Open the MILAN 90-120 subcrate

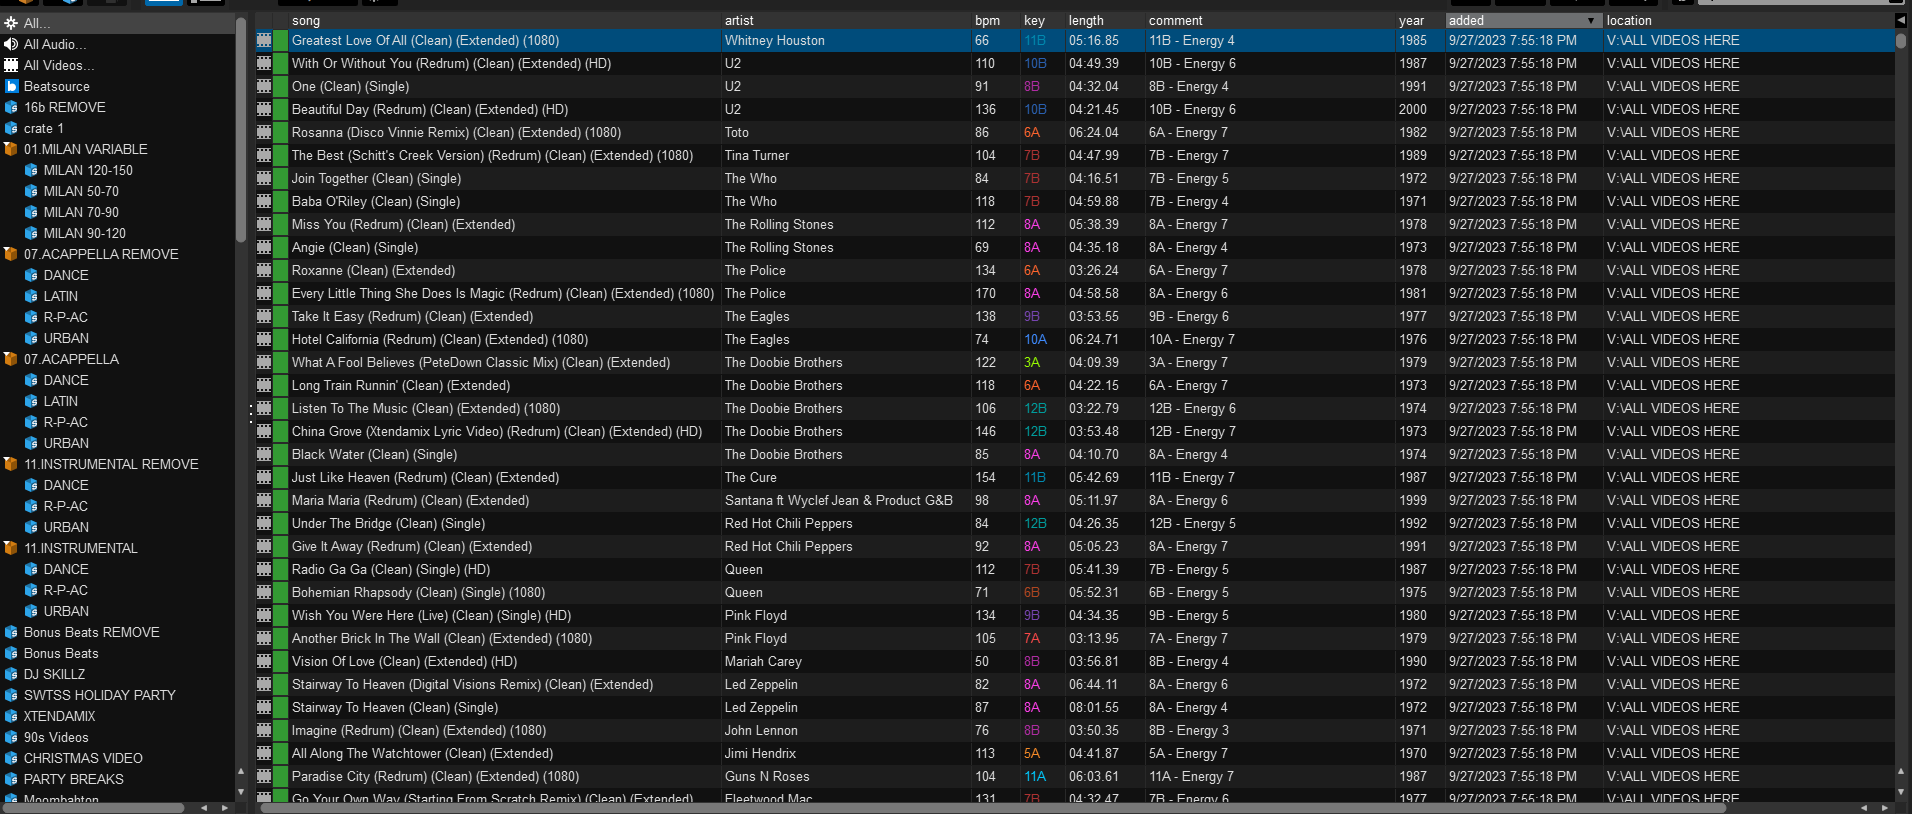coord(84,233)
